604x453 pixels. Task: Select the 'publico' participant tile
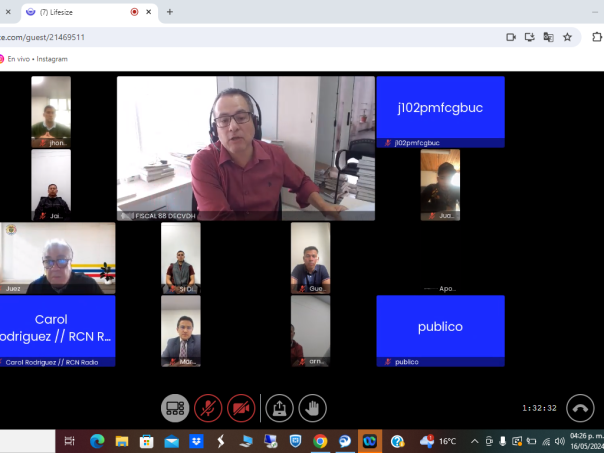pos(440,327)
